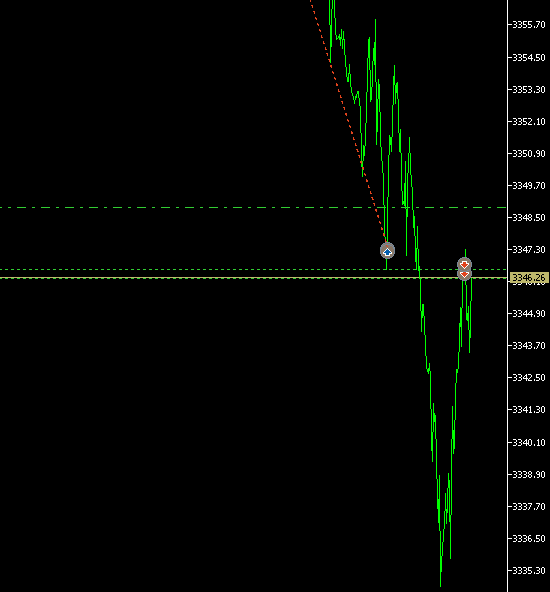The height and width of the screenshot is (592, 550).
Task: Click the 3350.90 price scale label
Action: pos(528,154)
